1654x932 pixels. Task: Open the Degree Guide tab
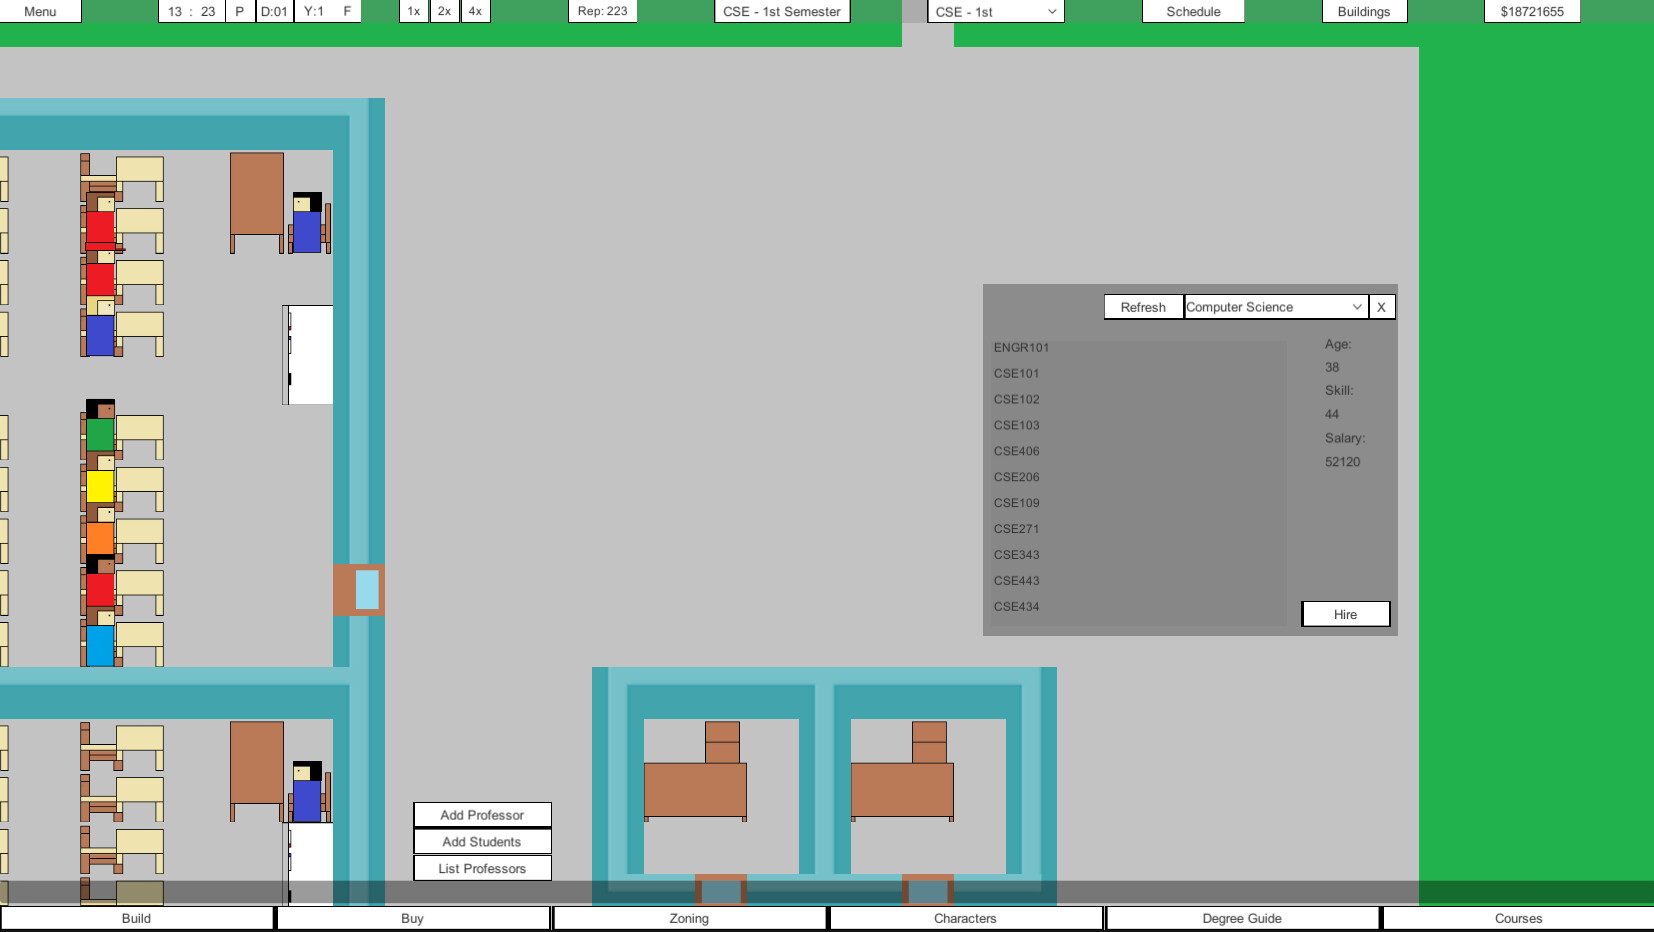click(x=1242, y=918)
